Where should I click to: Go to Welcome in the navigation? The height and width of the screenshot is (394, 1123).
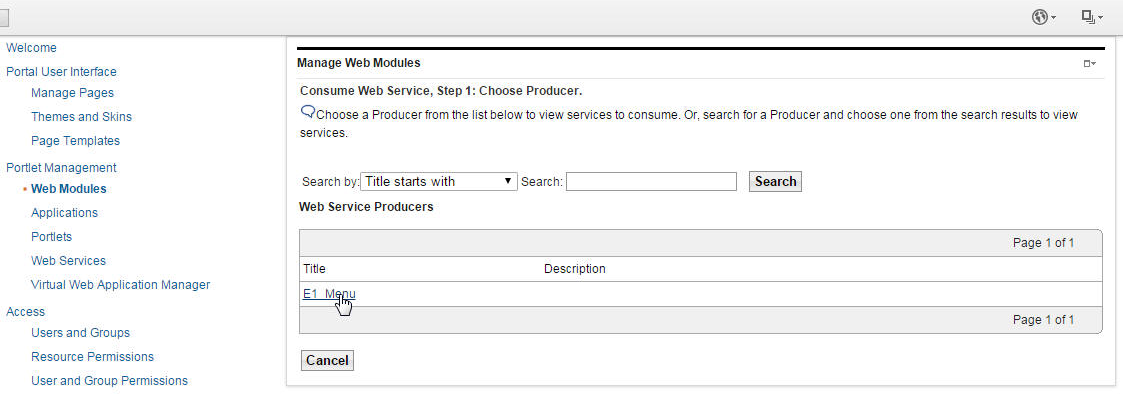point(32,48)
